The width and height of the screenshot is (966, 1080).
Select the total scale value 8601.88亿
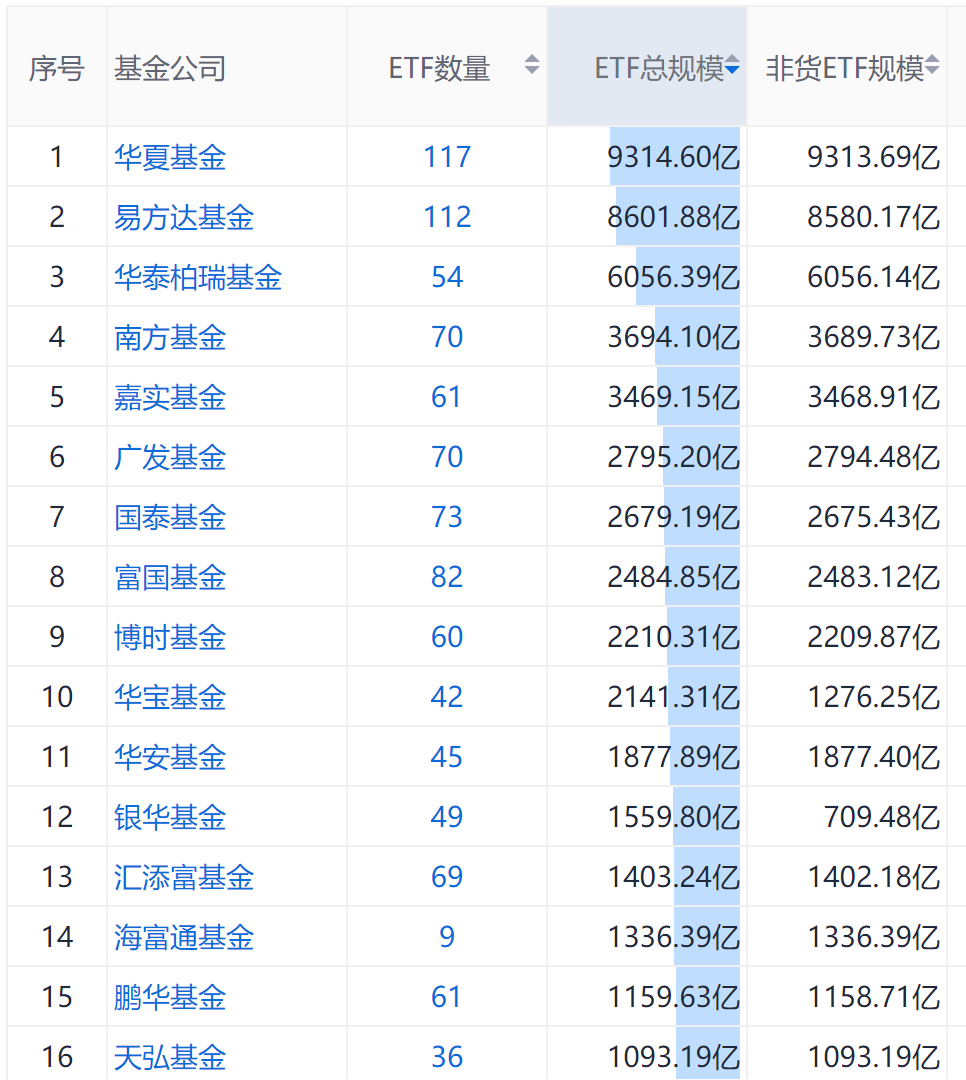coord(673,217)
